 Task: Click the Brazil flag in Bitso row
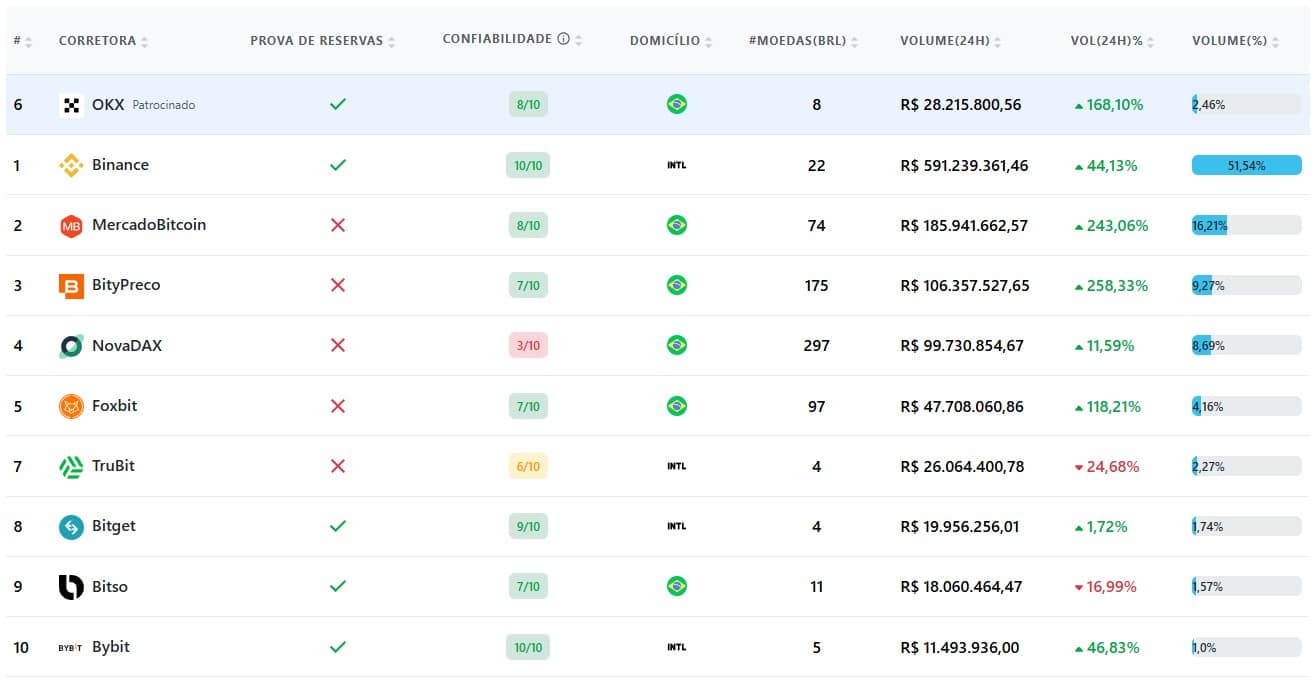pyautogui.click(x=677, y=586)
